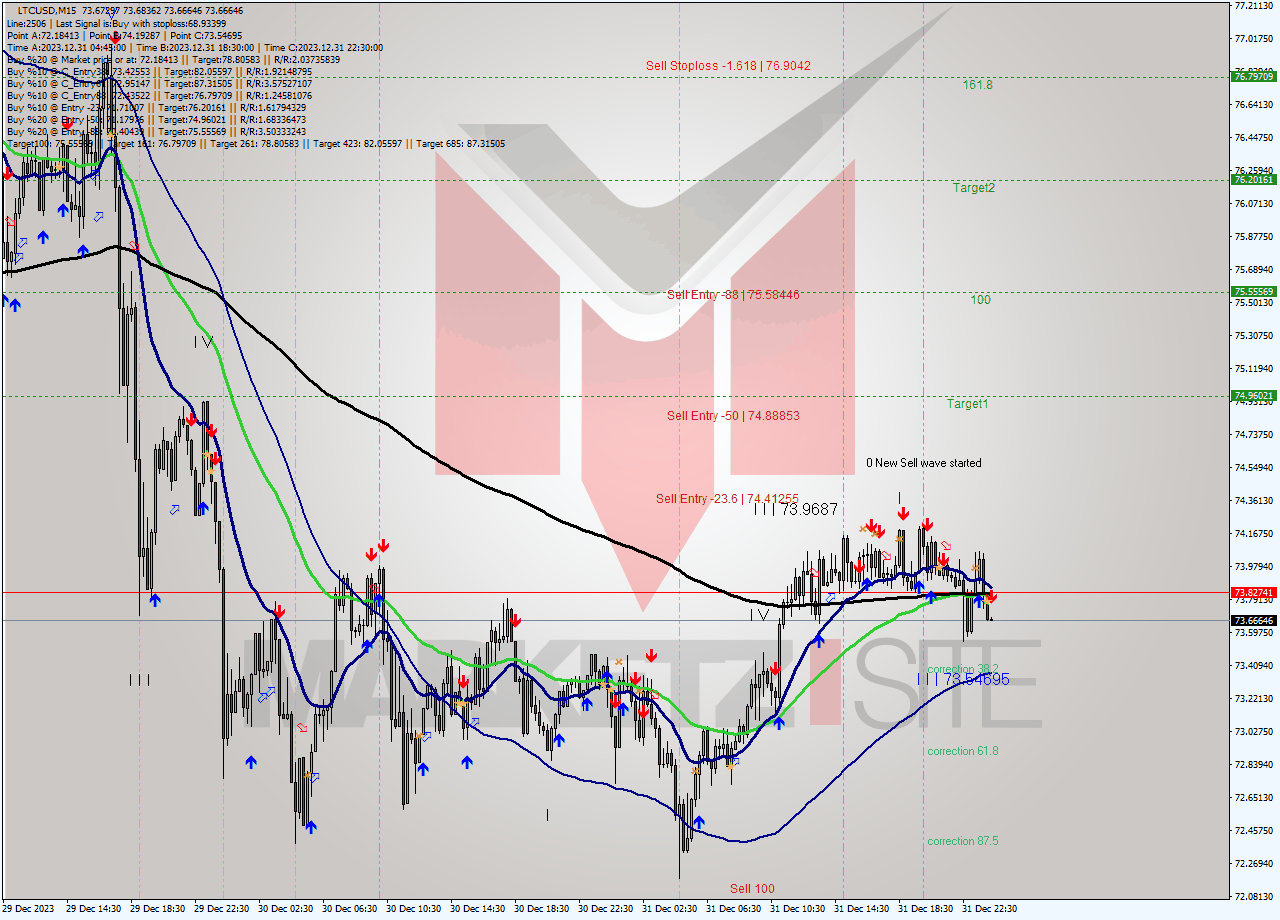This screenshot has height=920, width=1280.
Task: Click the 'I I I 73.9687' wave label
Action: pos(795,509)
